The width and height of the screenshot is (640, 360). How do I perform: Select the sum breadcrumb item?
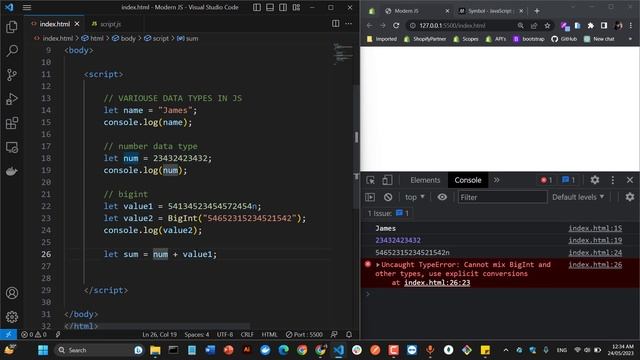pyautogui.click(x=188, y=38)
